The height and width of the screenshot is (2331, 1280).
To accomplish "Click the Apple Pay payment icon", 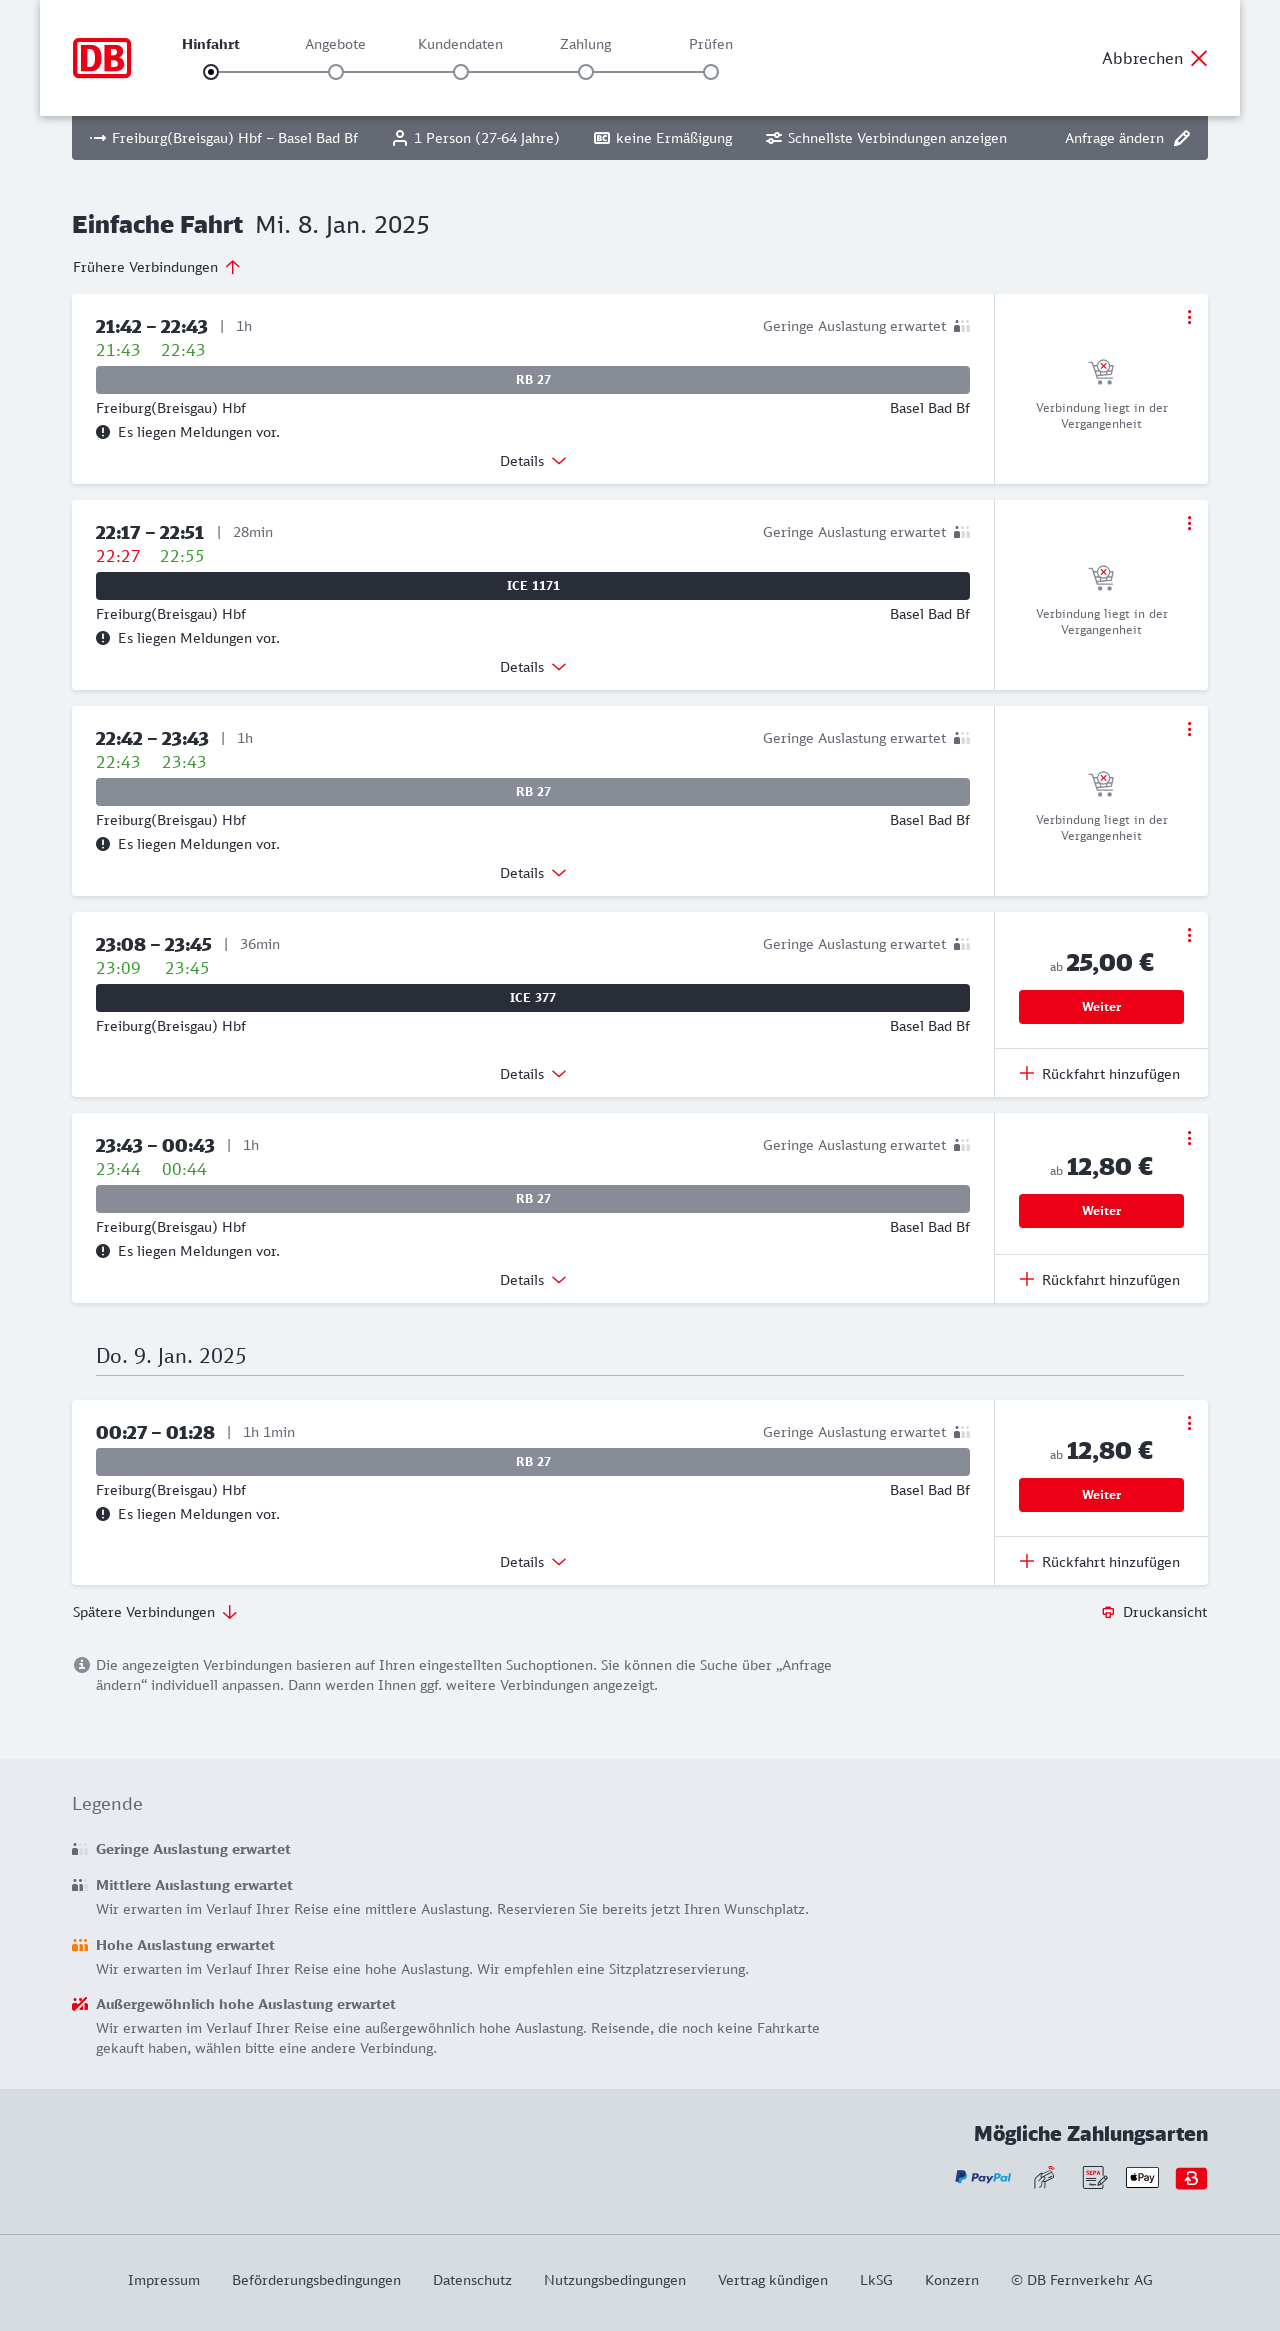I will coord(1142,2177).
